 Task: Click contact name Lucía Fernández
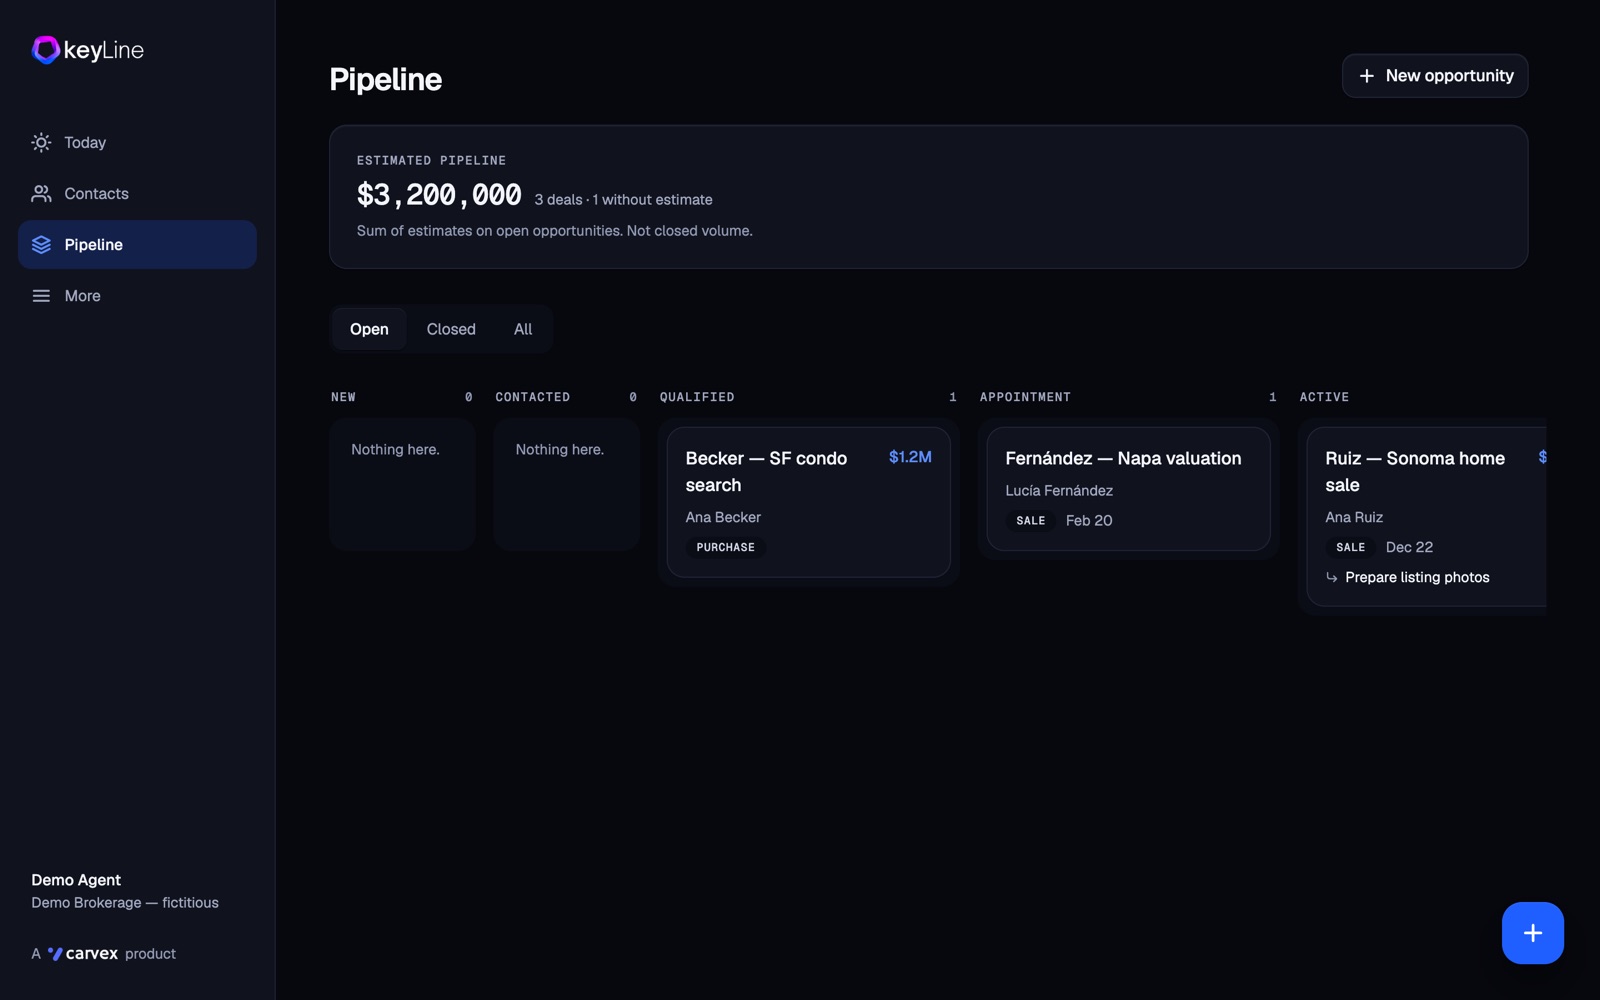click(1059, 491)
